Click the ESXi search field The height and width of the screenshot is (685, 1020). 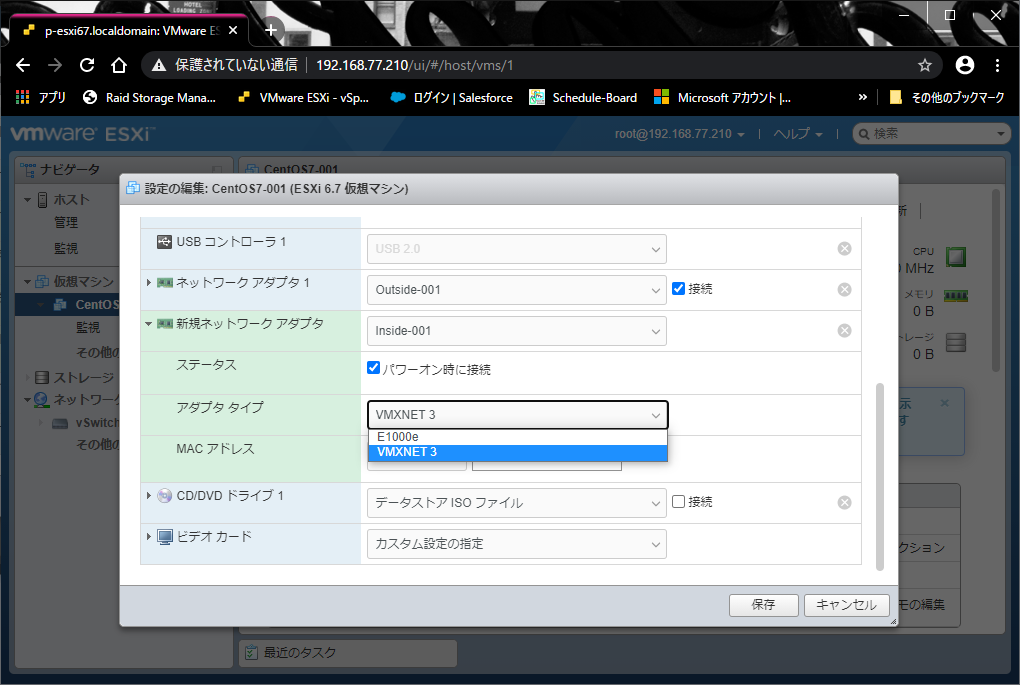(930, 134)
